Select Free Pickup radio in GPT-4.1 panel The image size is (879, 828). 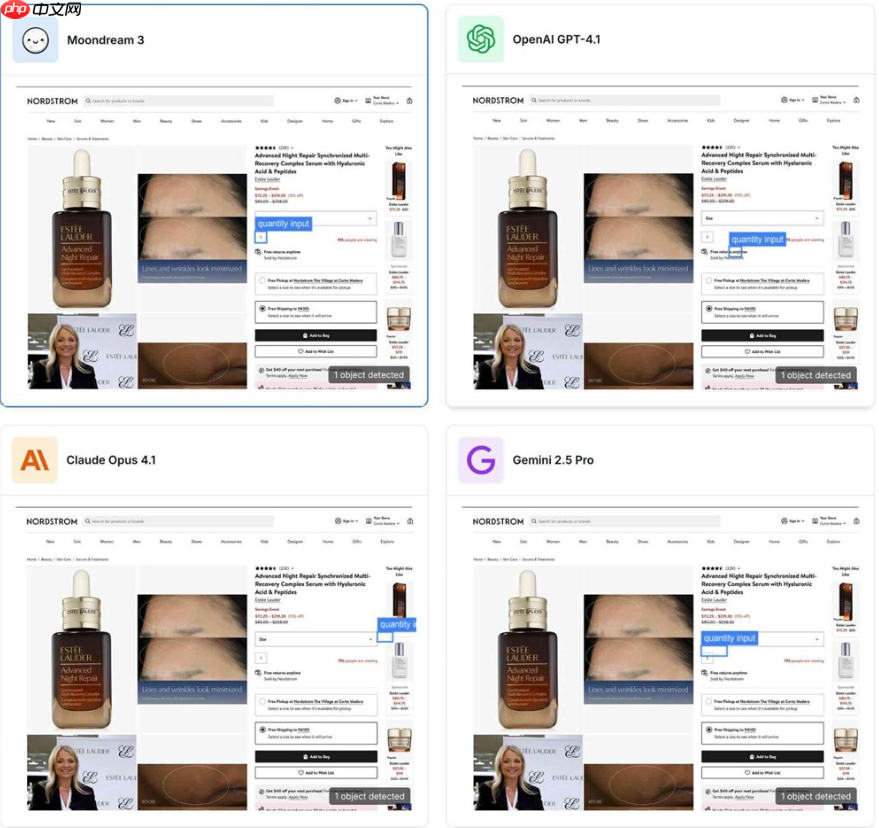point(709,280)
